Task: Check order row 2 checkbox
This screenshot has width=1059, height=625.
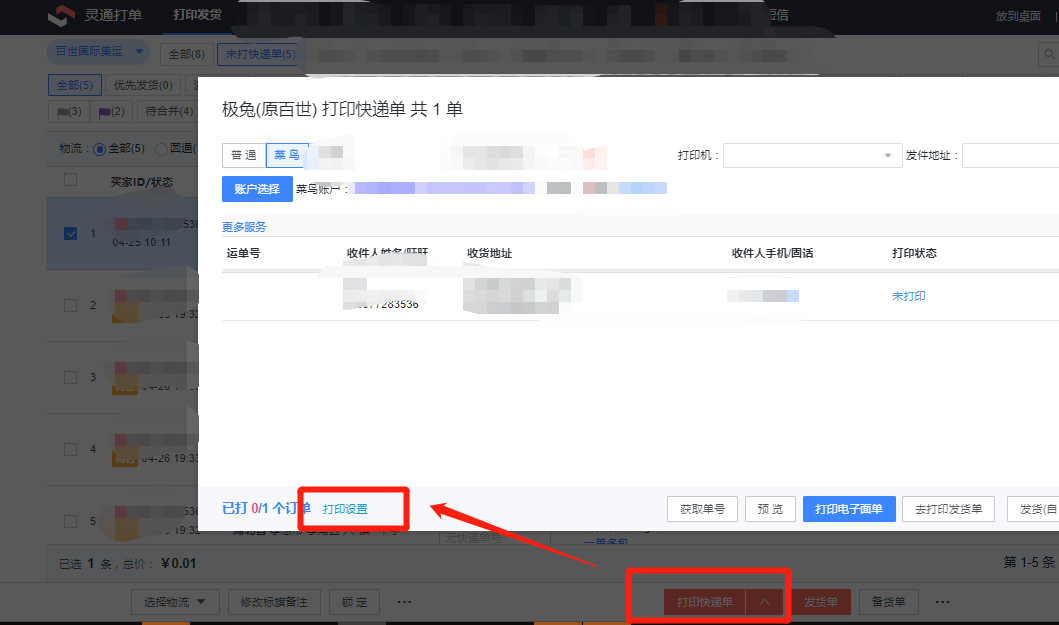Action: [70, 305]
